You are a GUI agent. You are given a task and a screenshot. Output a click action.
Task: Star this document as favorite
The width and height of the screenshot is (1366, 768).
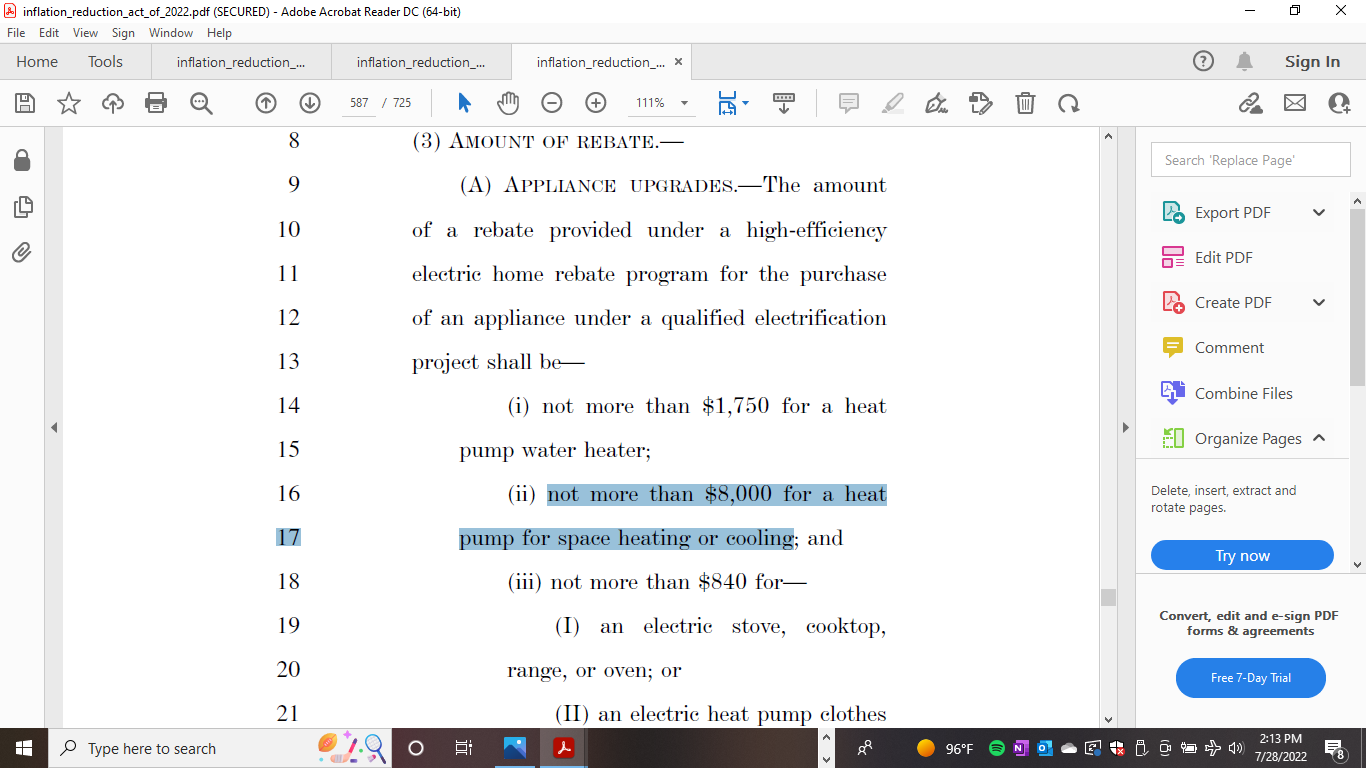click(x=69, y=103)
